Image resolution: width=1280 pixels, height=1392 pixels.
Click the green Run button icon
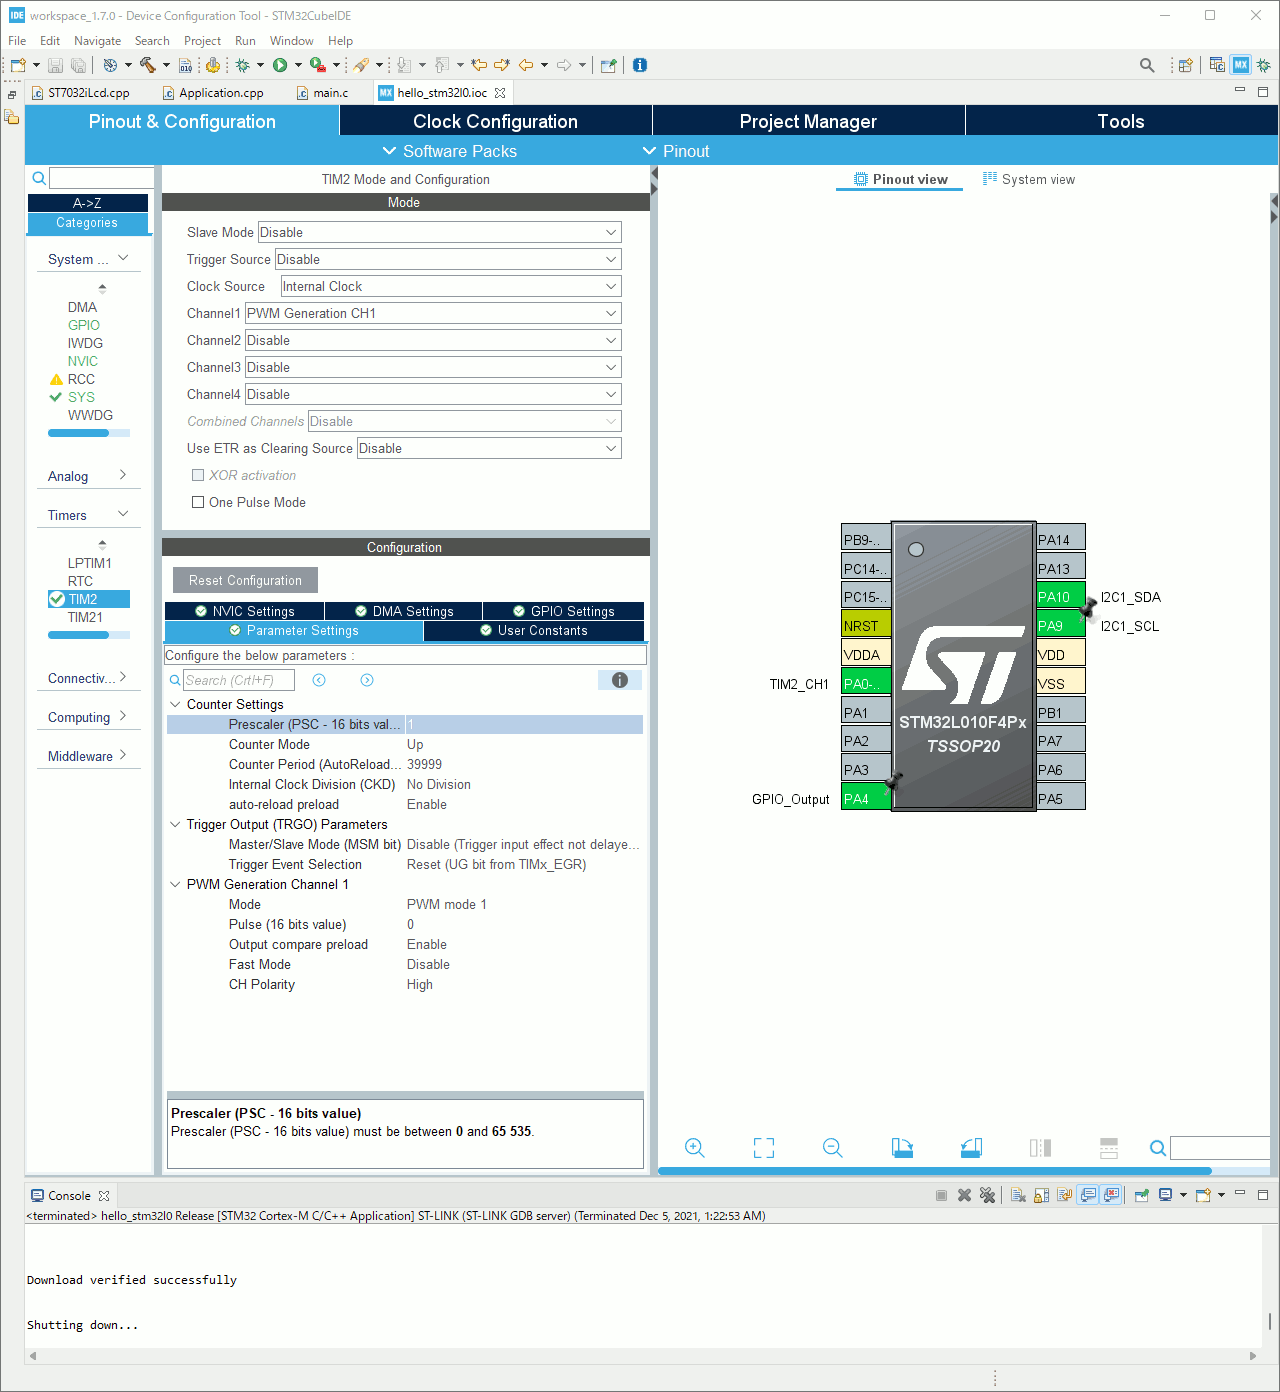(280, 65)
